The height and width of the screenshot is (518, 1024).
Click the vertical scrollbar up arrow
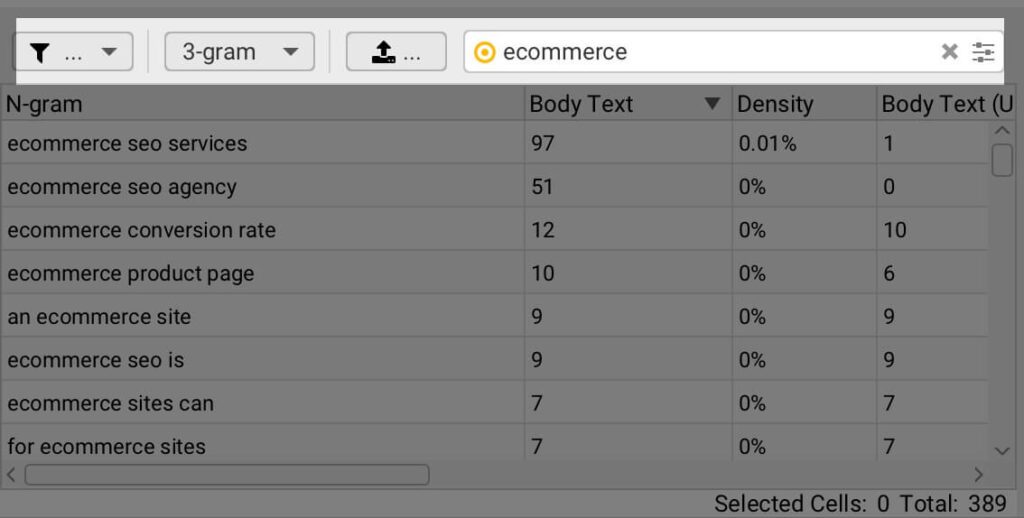click(1002, 131)
